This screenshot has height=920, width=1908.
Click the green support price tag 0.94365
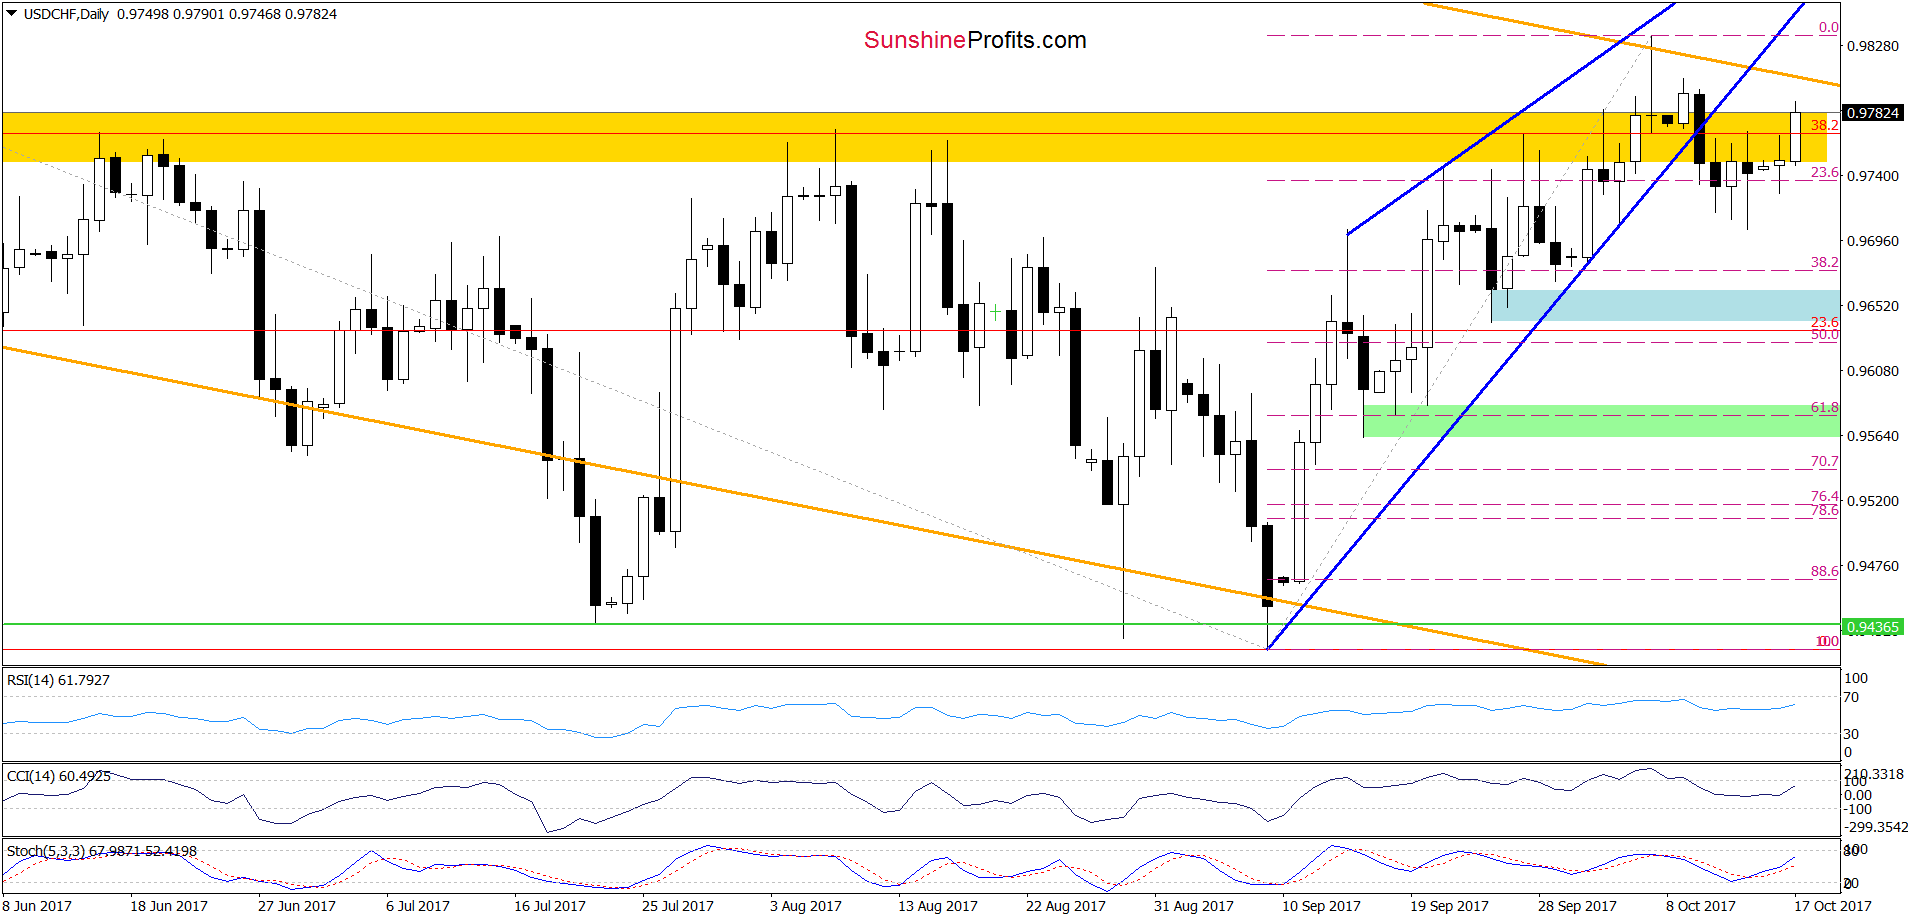click(x=1872, y=627)
